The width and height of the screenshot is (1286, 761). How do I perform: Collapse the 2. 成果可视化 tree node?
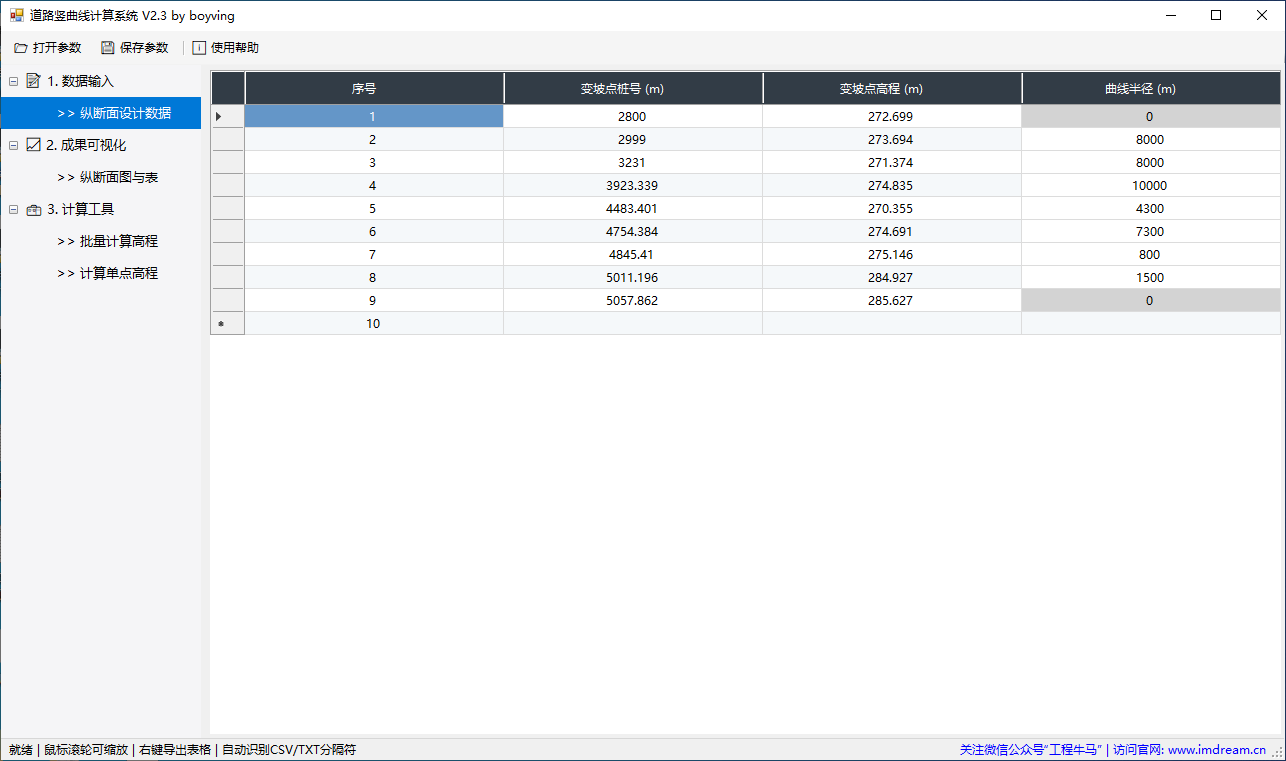coord(13,145)
